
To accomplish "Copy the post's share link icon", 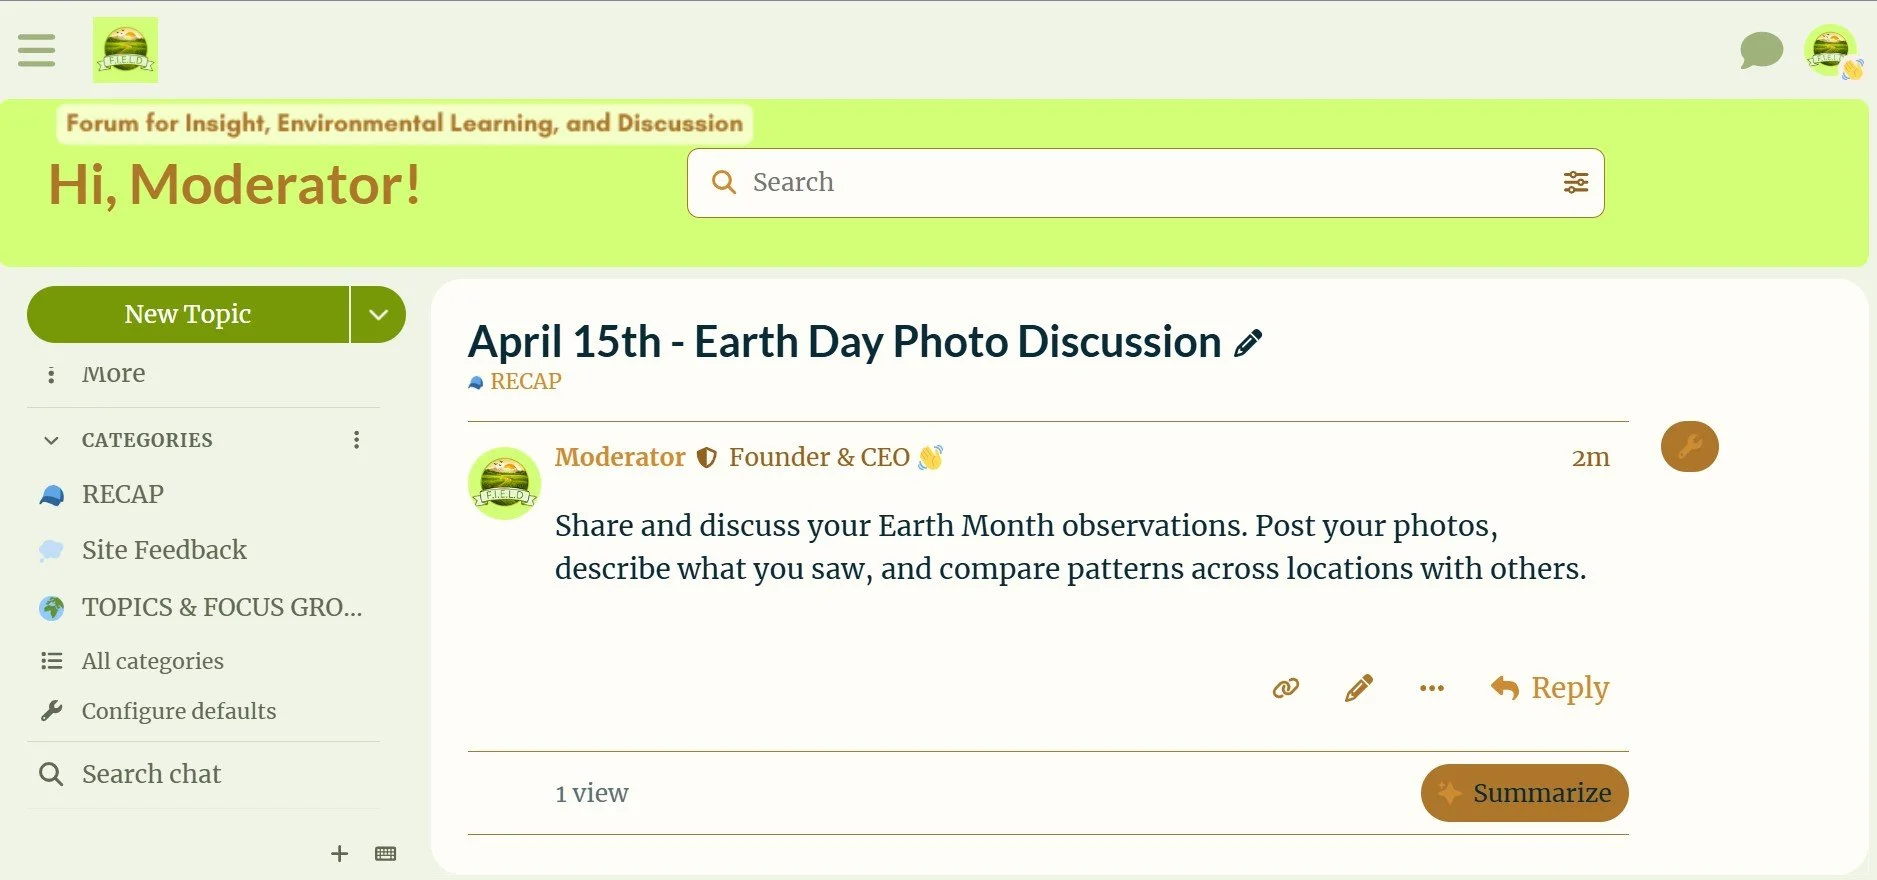I will click(1286, 688).
